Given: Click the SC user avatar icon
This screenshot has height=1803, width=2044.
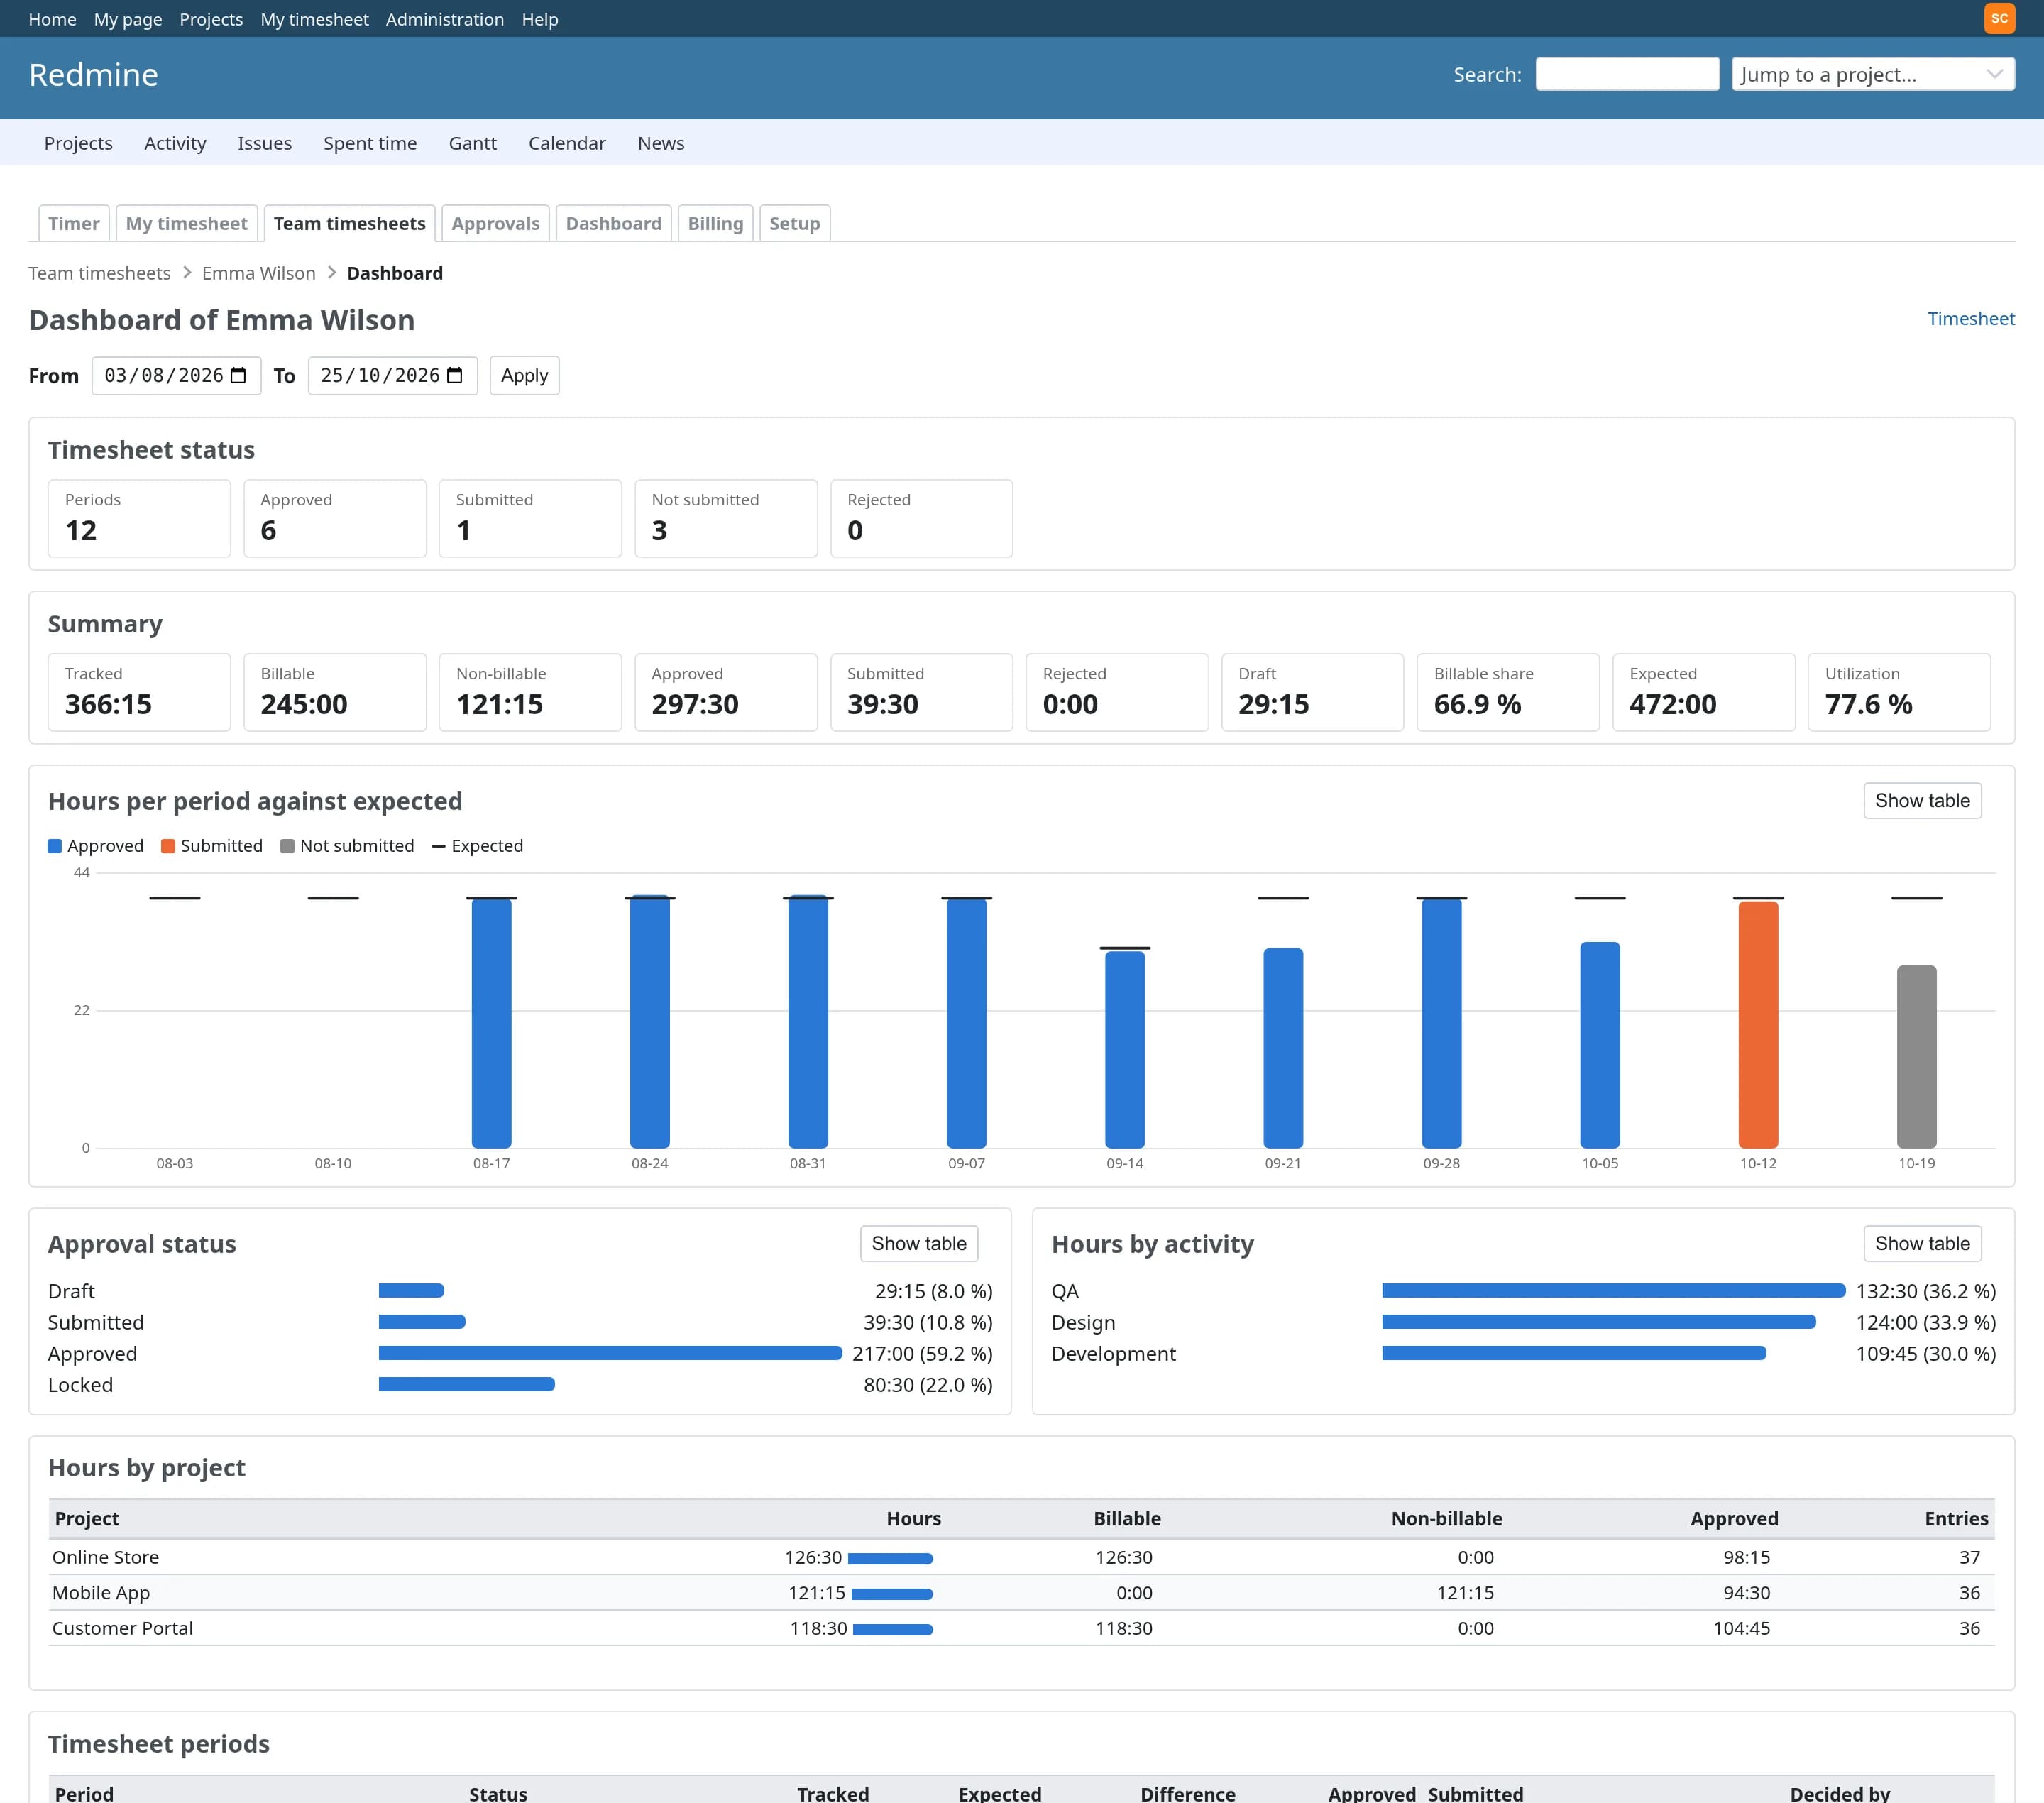Looking at the screenshot, I should (x=1999, y=18).
